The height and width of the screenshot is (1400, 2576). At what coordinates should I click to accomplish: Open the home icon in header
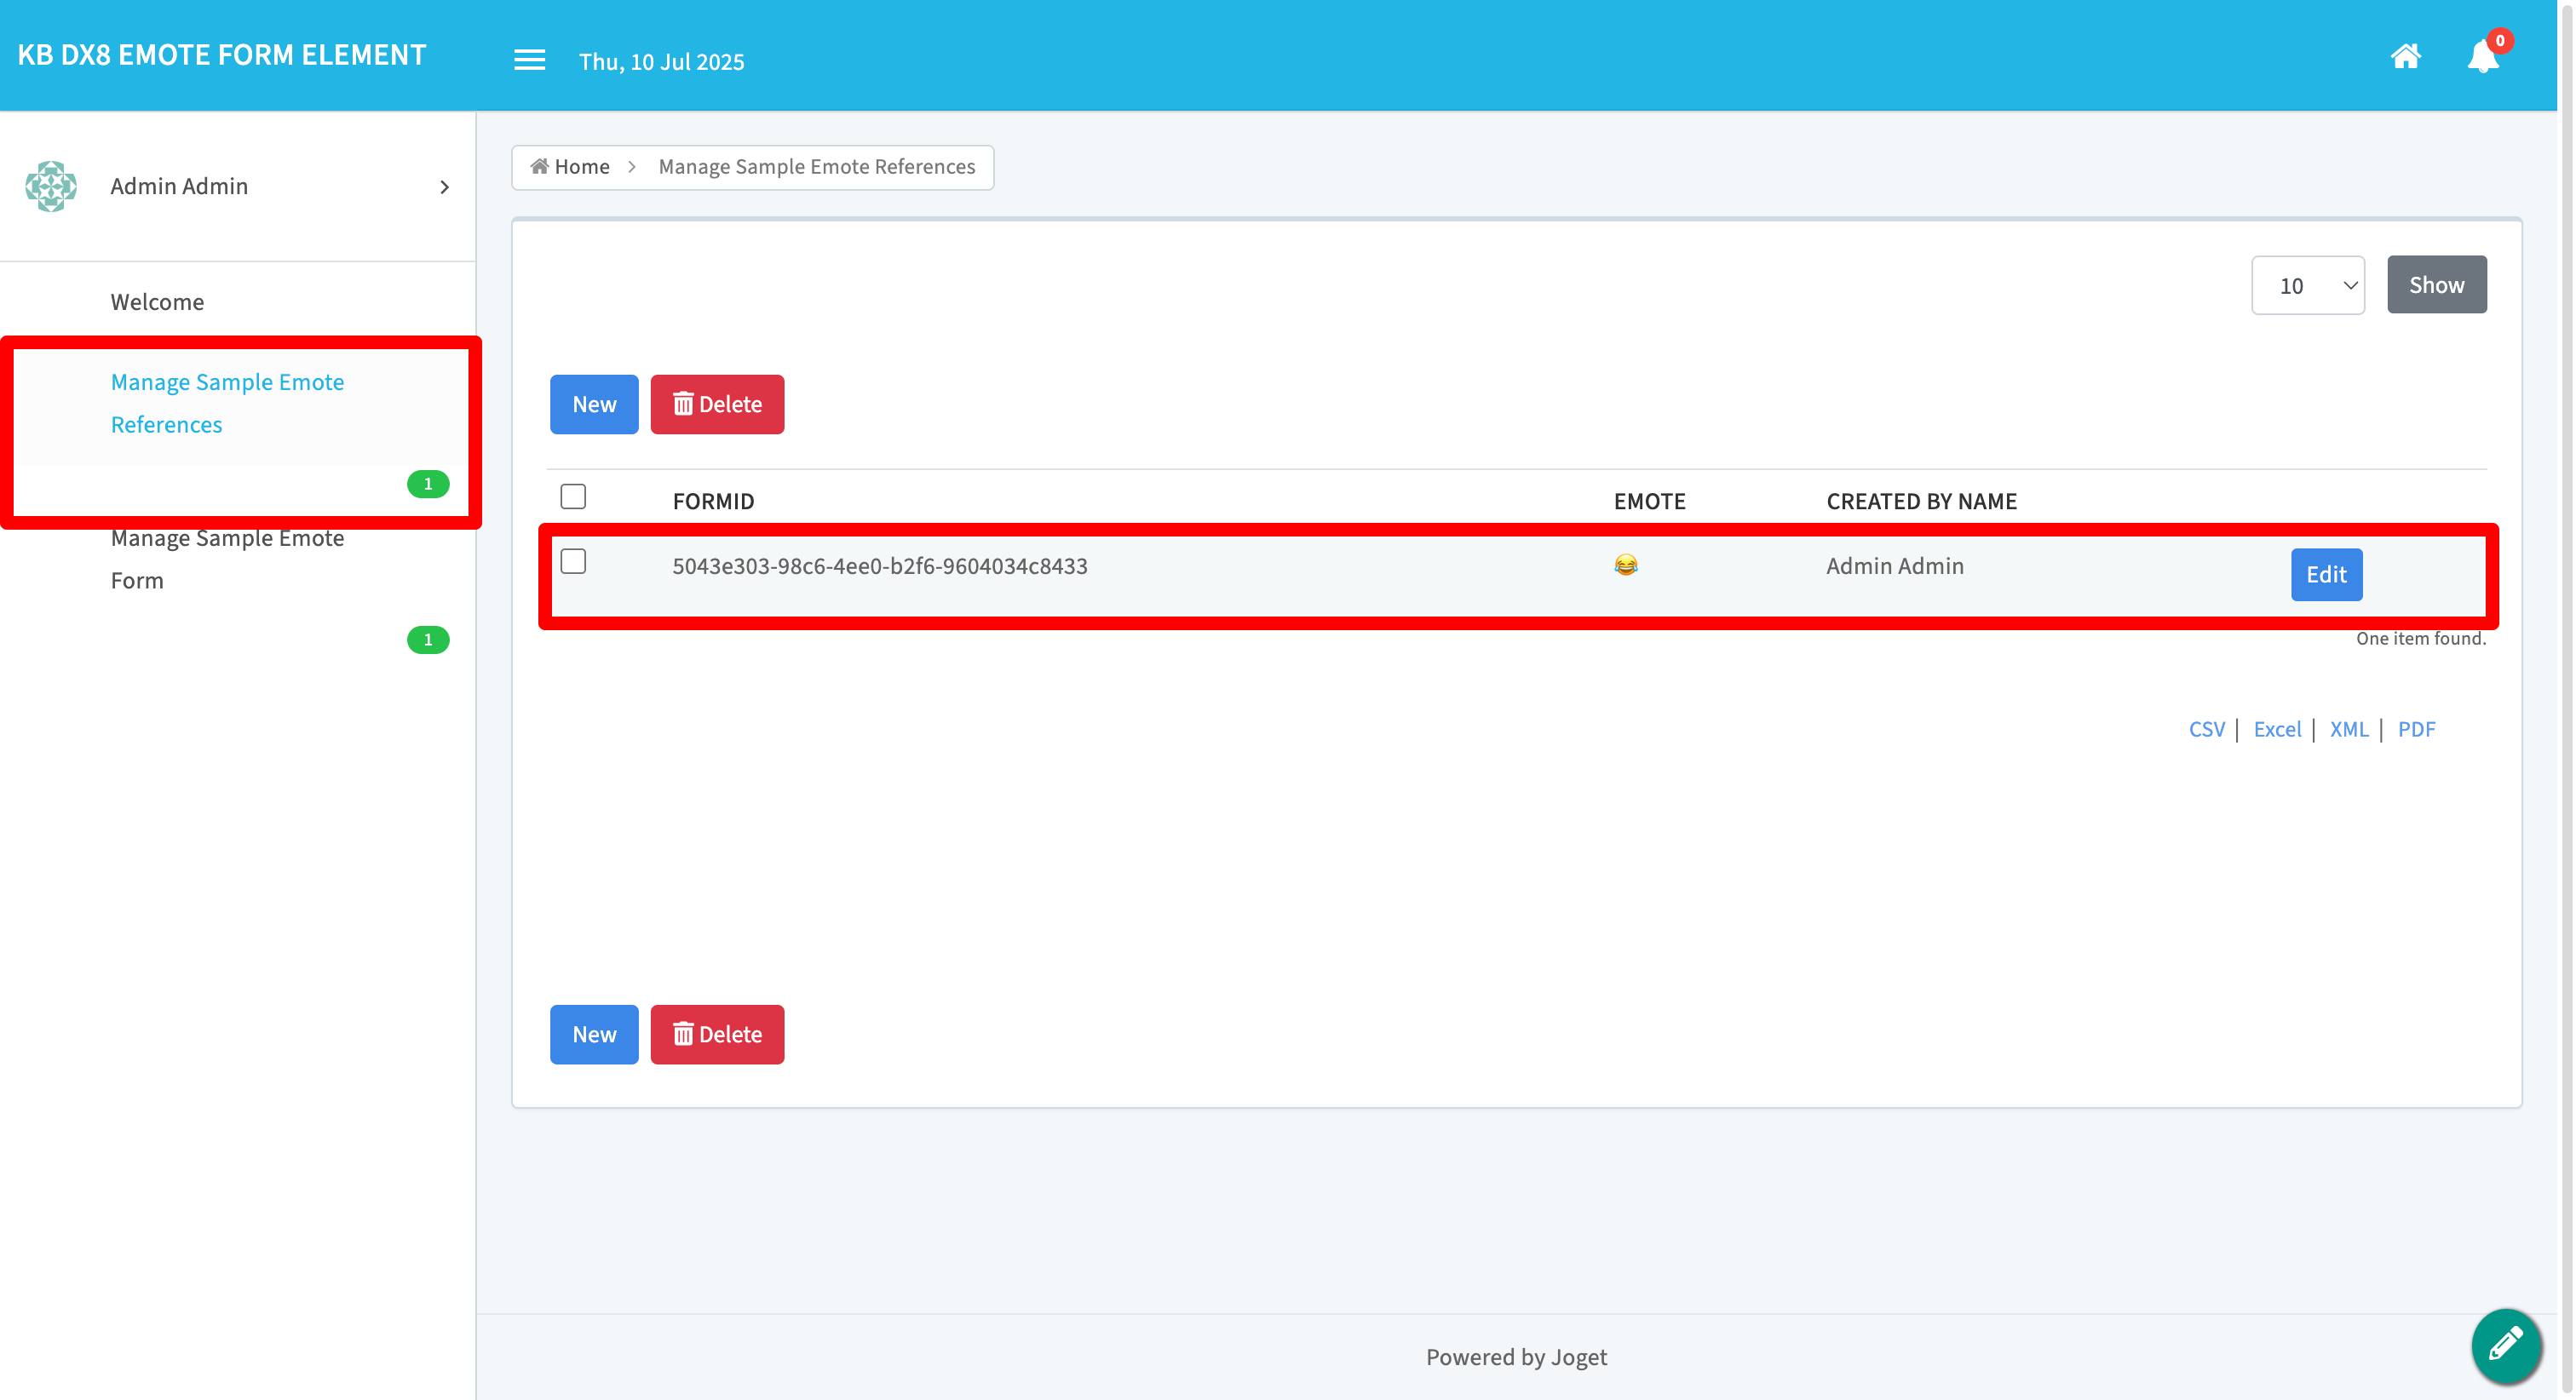click(x=2405, y=56)
